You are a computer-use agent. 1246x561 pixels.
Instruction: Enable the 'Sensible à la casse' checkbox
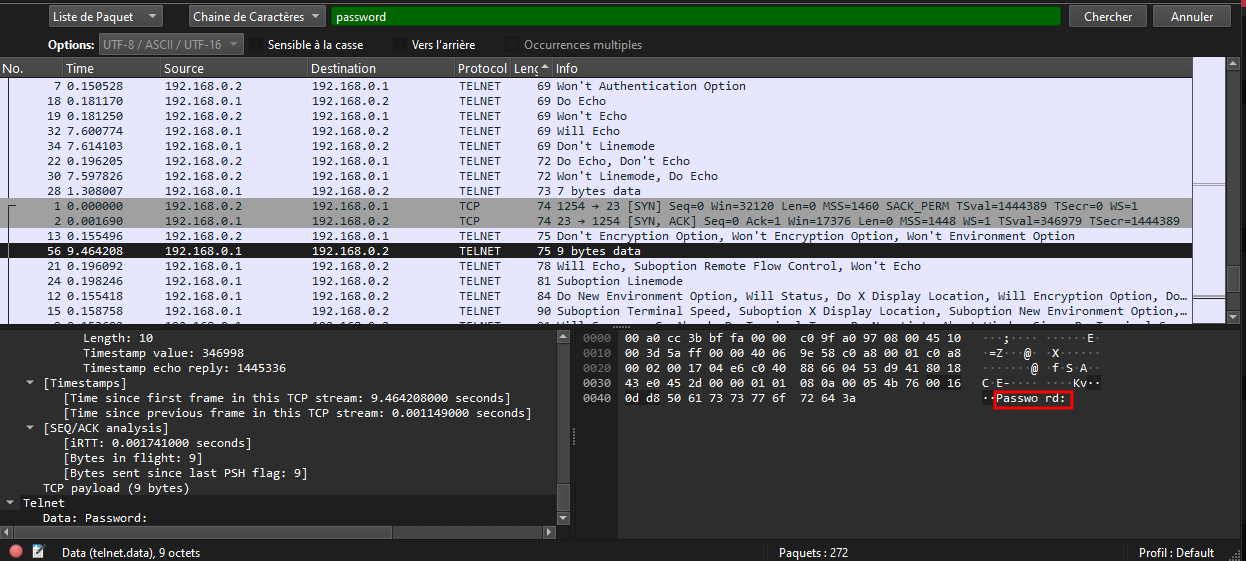(257, 45)
